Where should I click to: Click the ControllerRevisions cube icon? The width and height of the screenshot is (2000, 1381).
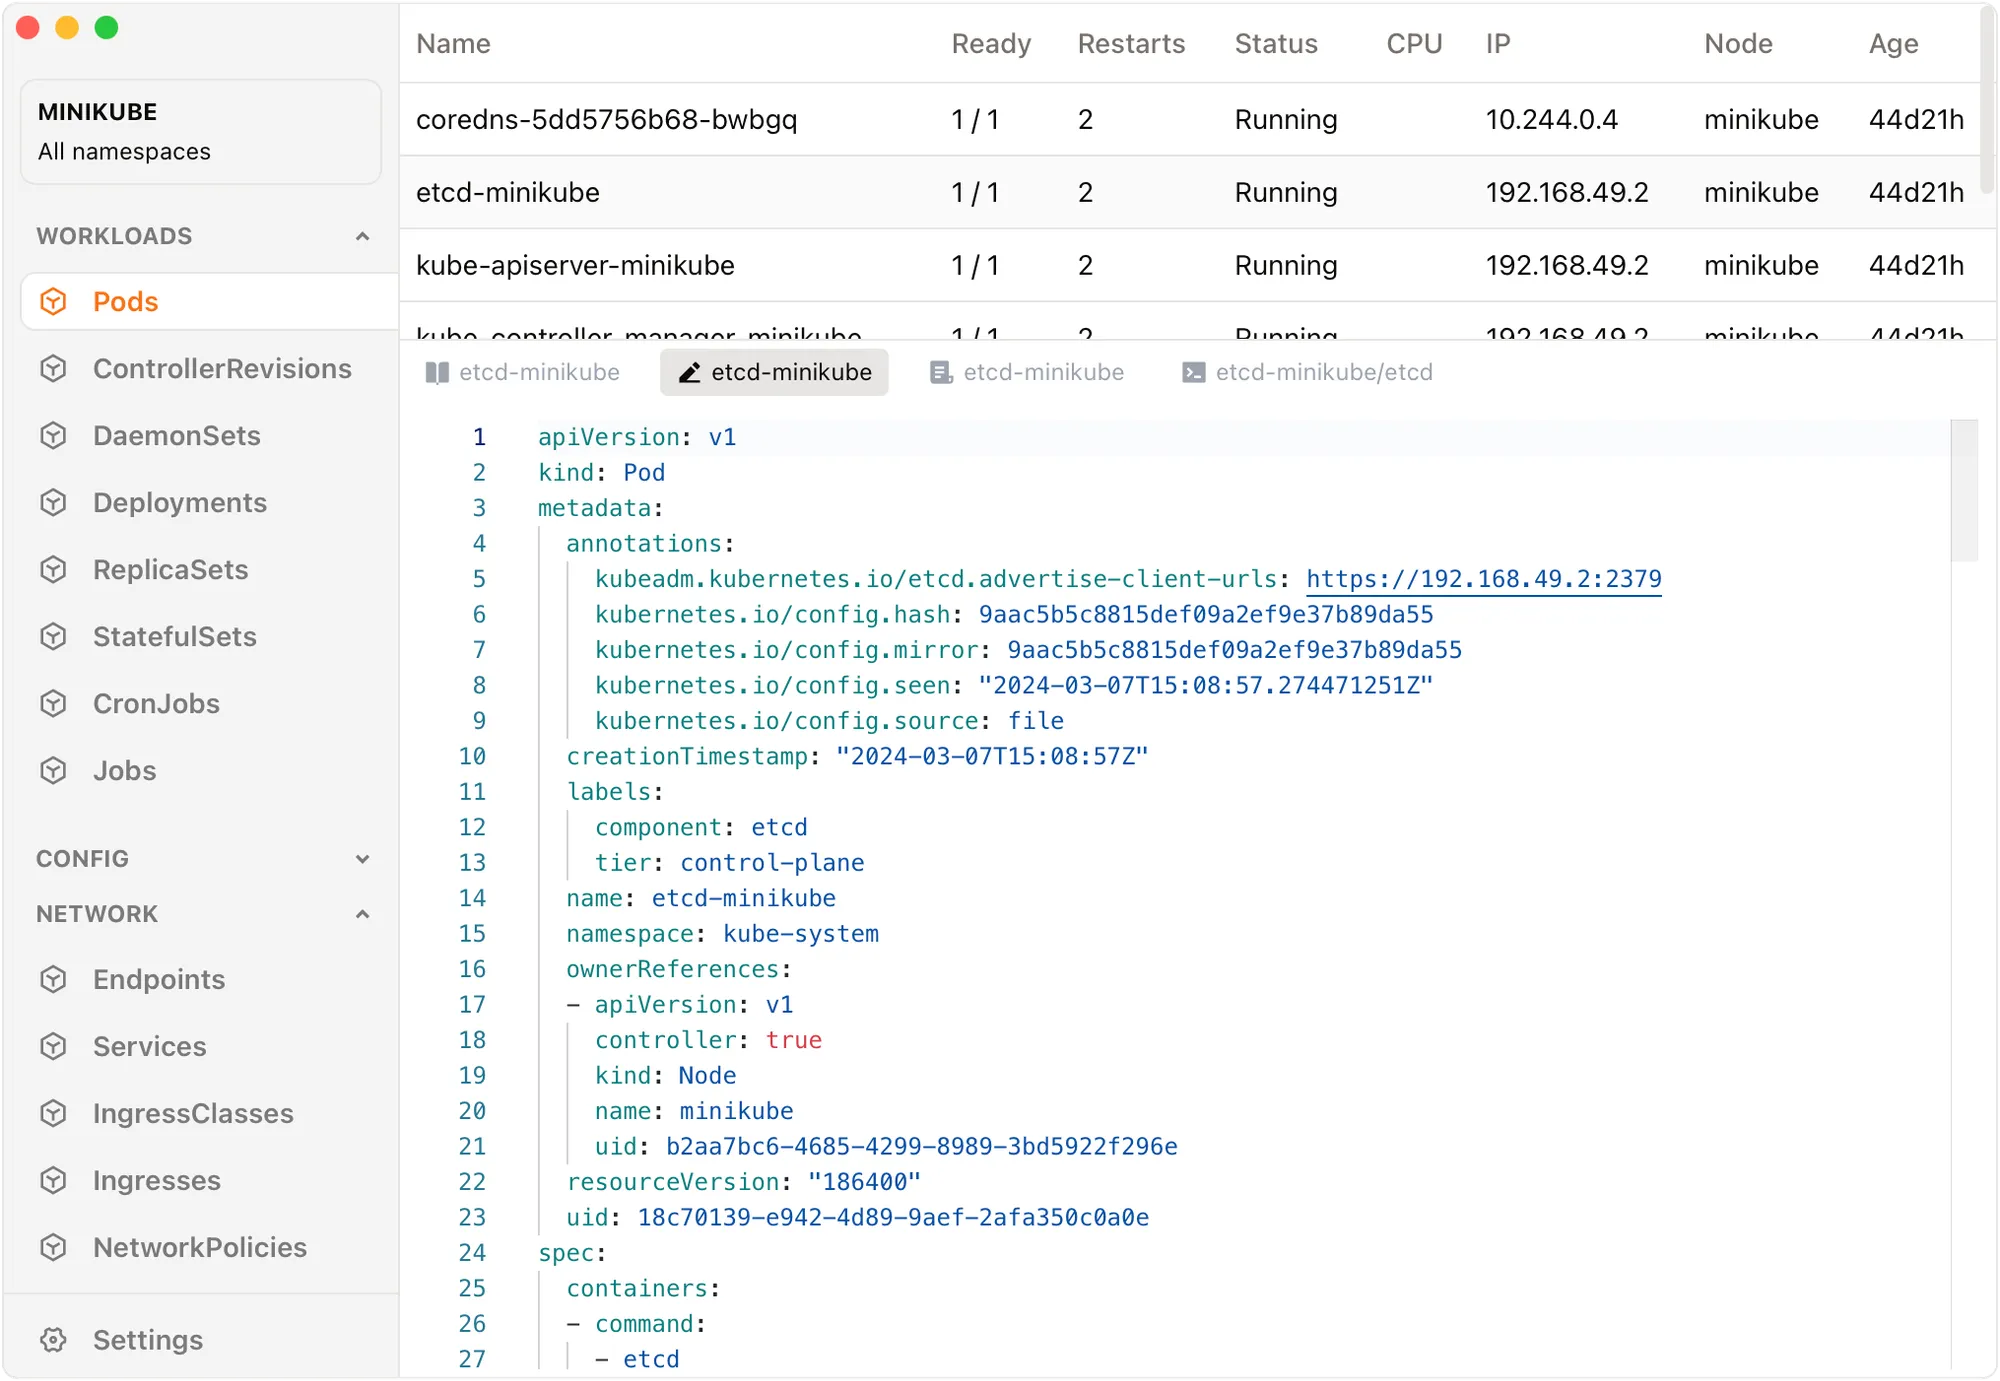[53, 368]
